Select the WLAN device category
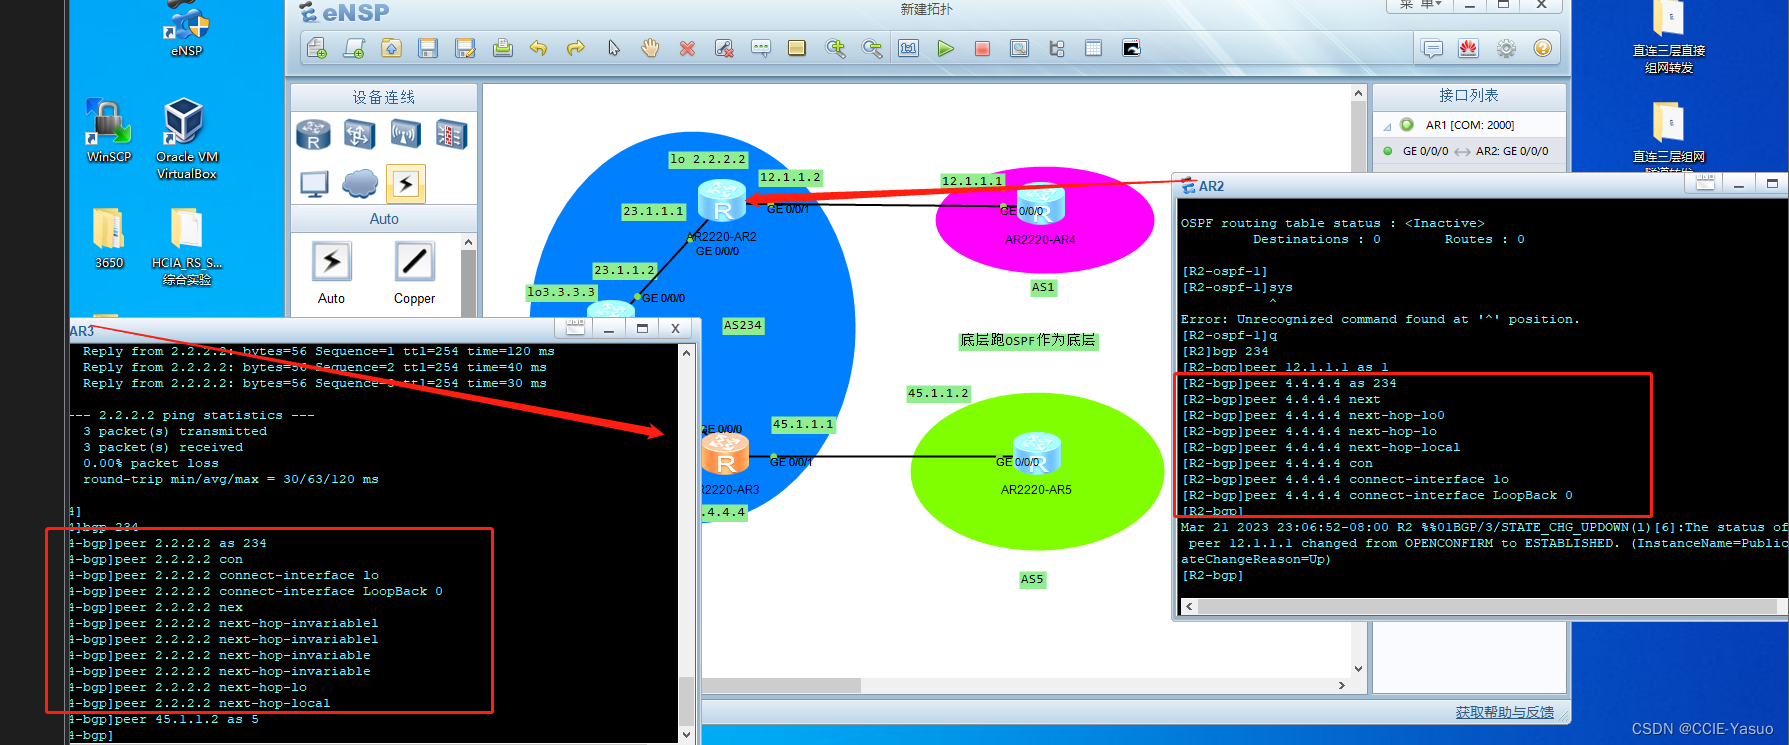Viewport: 1789px width, 745px height. (x=405, y=134)
